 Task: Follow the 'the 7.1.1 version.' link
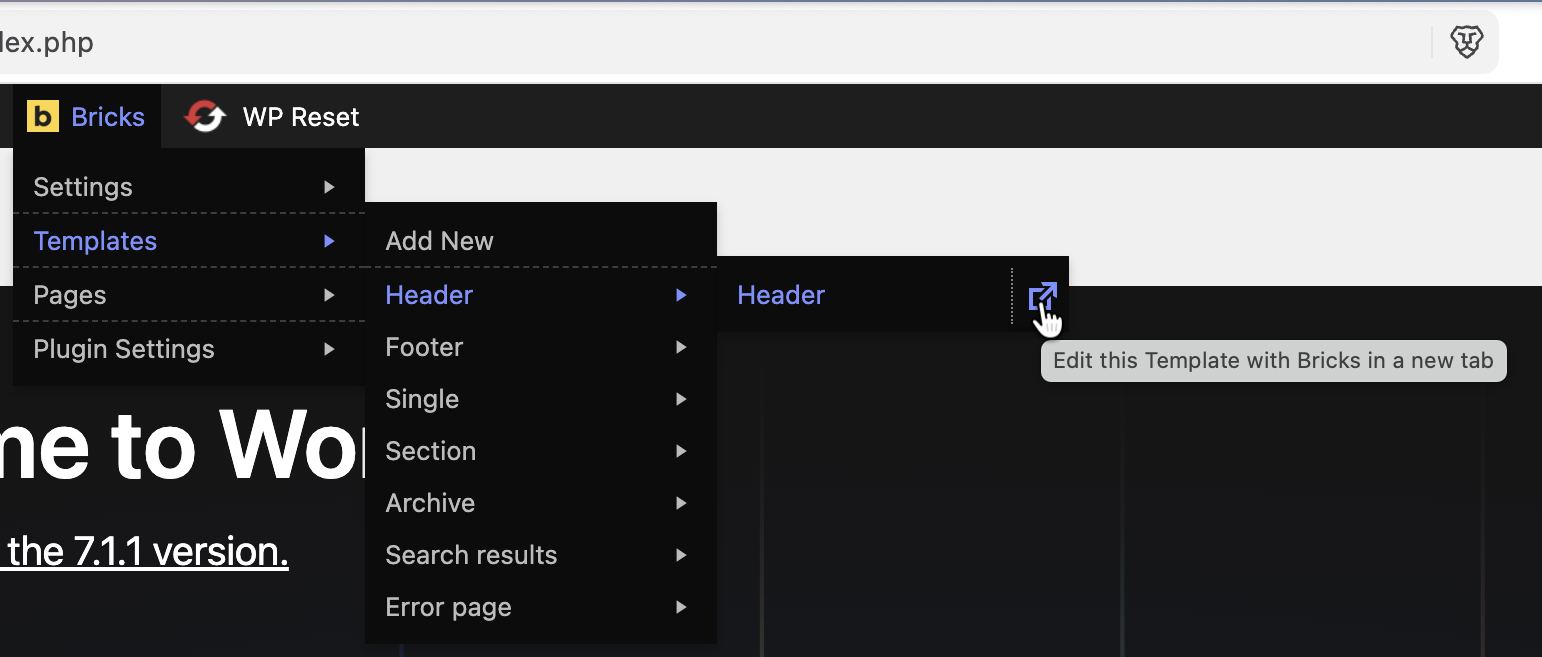click(x=147, y=552)
